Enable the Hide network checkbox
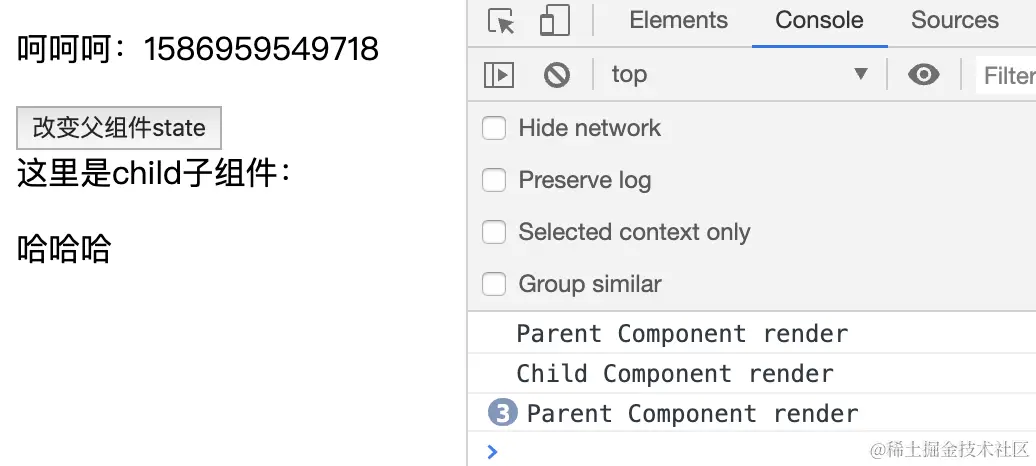The width and height of the screenshot is (1036, 466). click(x=494, y=128)
